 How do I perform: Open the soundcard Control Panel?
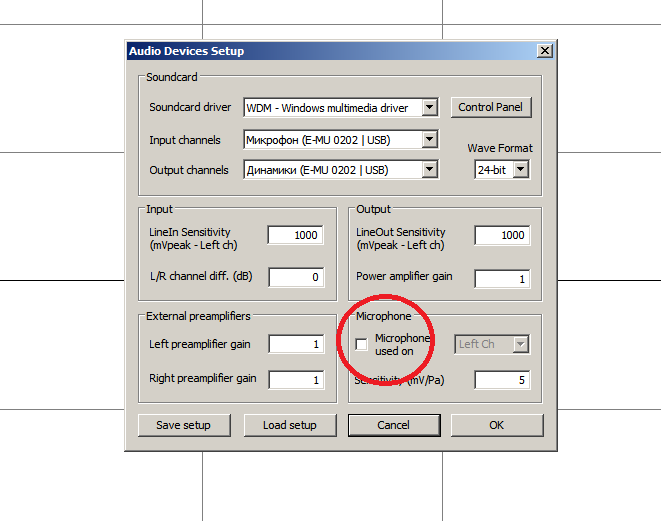pyautogui.click(x=491, y=107)
